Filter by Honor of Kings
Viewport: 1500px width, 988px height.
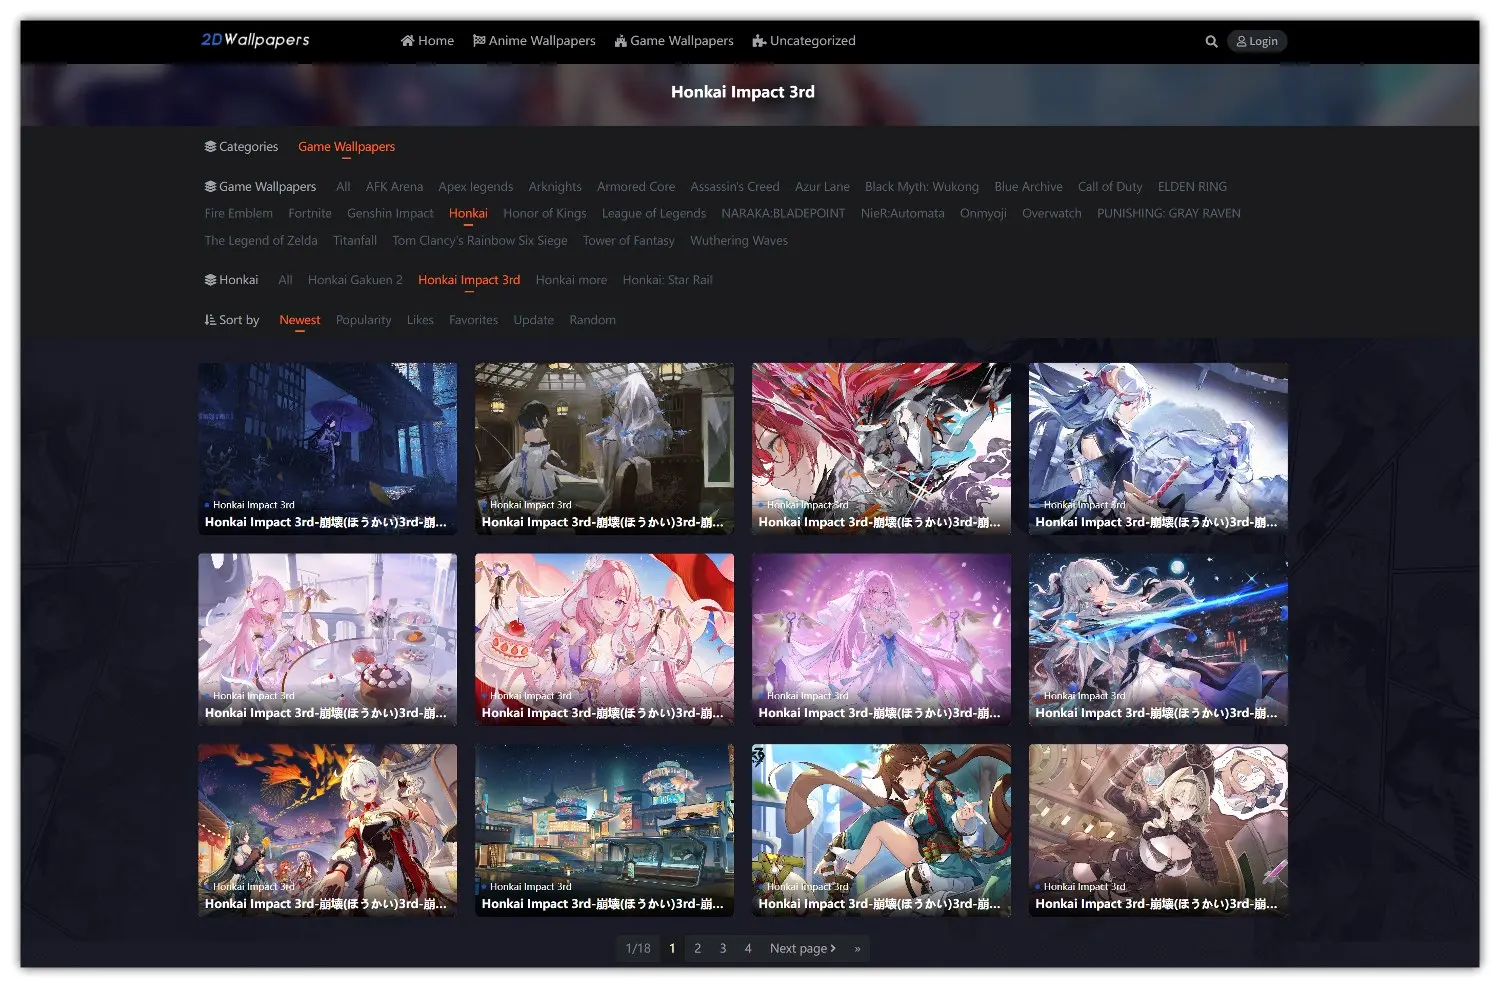545,214
